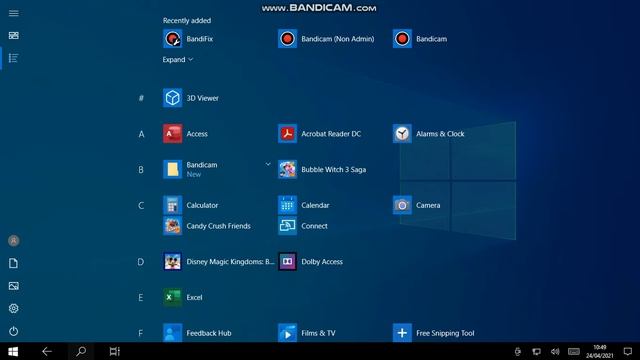This screenshot has width=640, height=360.
Task: Jump to letter section C
Action: (x=141, y=205)
